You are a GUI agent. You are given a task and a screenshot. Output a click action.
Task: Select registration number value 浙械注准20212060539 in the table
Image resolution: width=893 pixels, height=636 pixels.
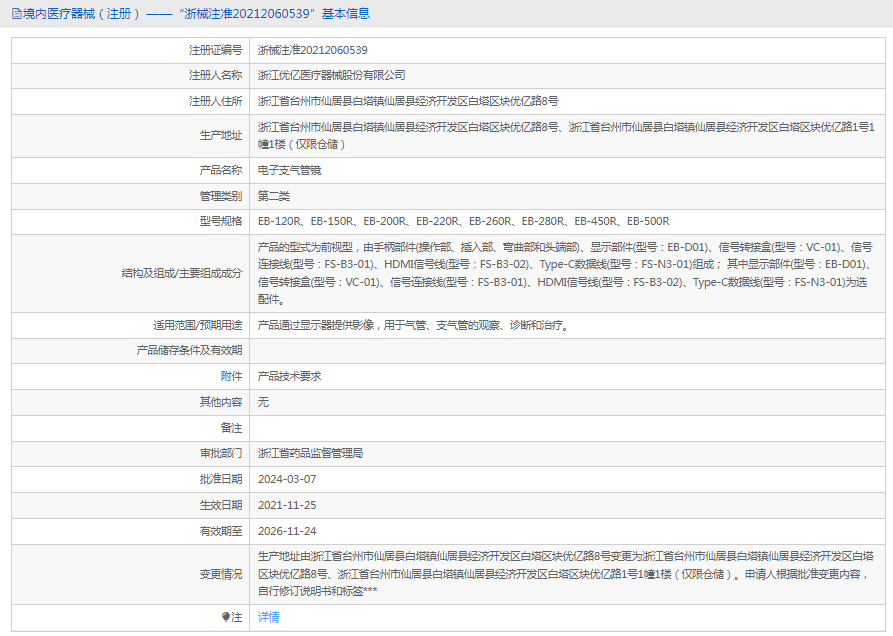point(312,50)
